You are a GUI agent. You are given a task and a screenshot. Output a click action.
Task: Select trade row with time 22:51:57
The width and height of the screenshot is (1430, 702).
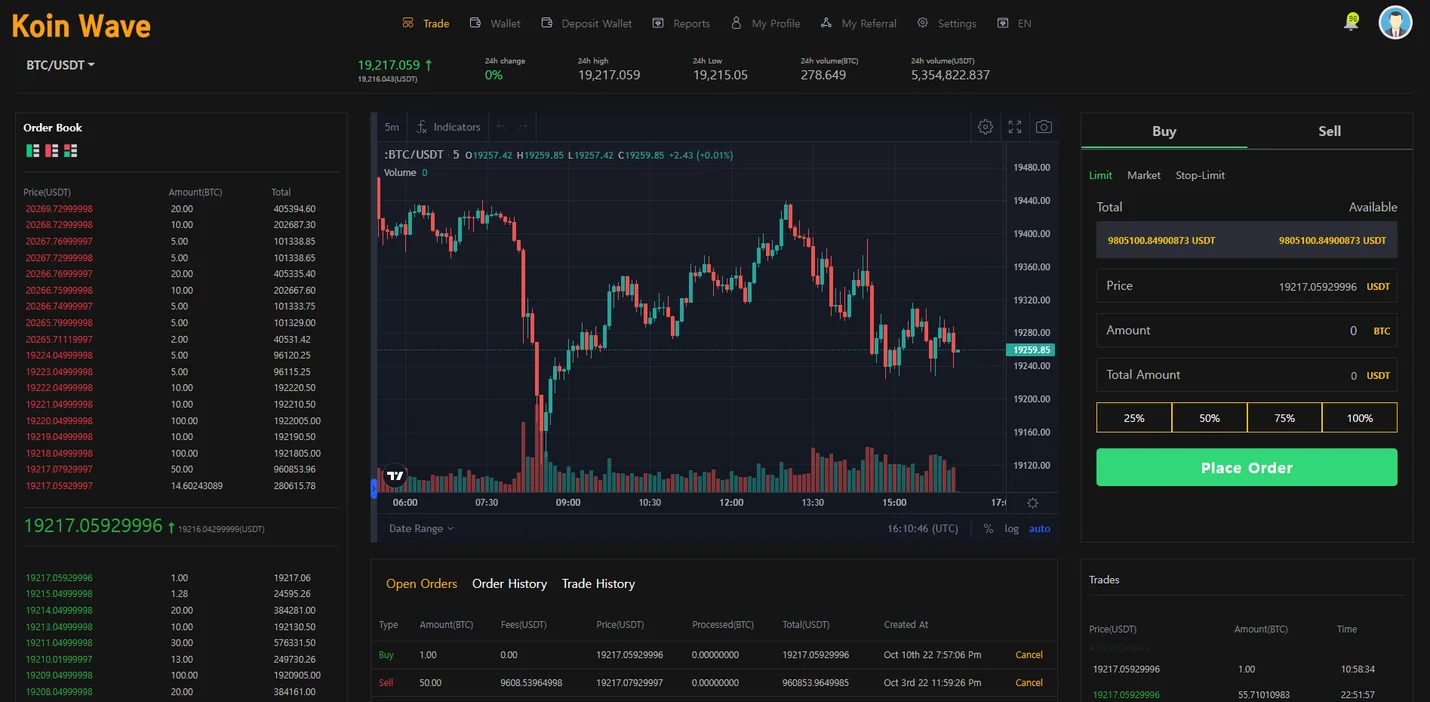click(x=1247, y=694)
